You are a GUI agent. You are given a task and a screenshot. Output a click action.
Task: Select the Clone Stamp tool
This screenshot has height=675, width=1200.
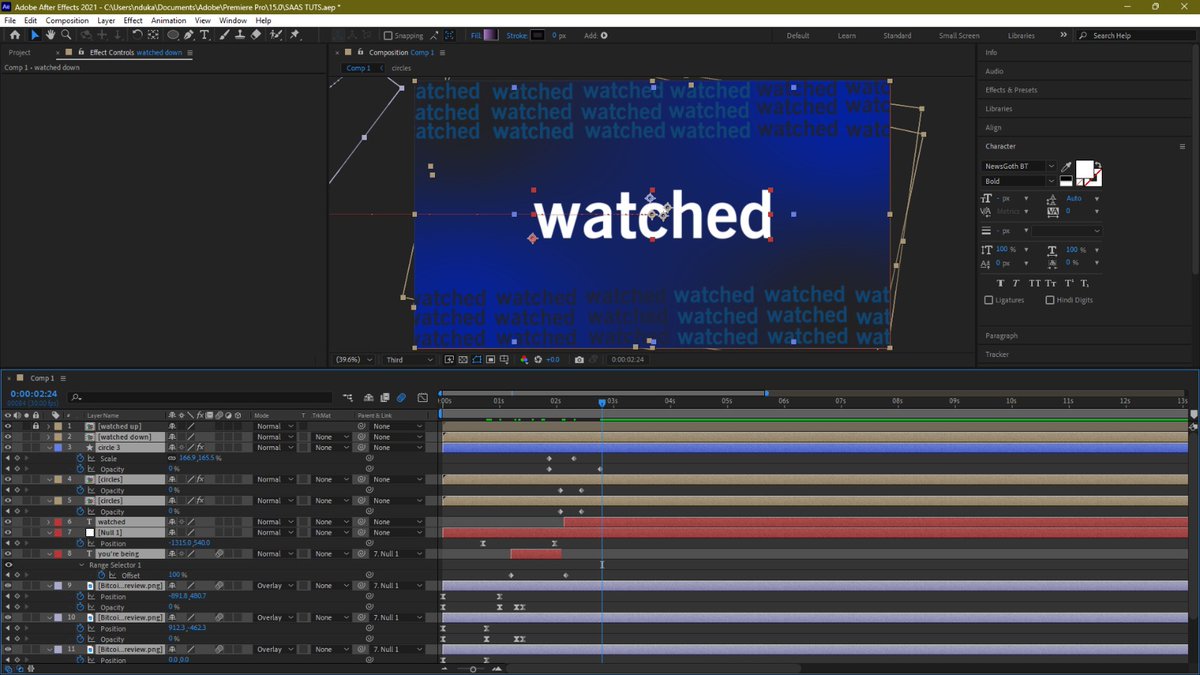coord(240,35)
